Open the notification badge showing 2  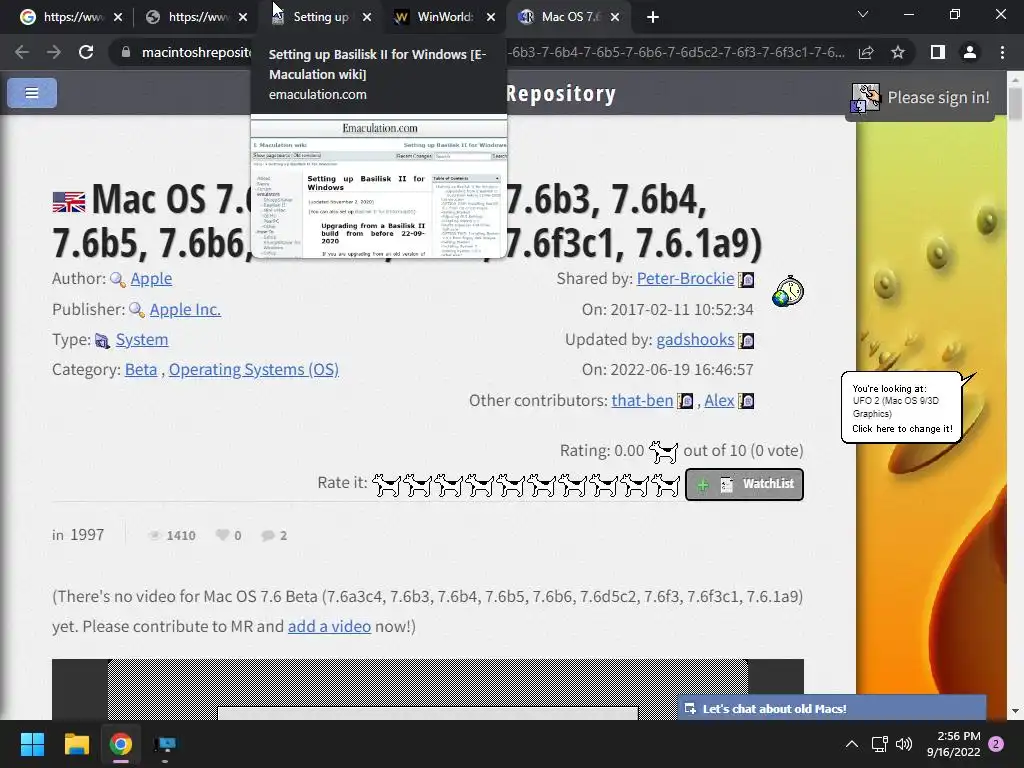click(996, 744)
